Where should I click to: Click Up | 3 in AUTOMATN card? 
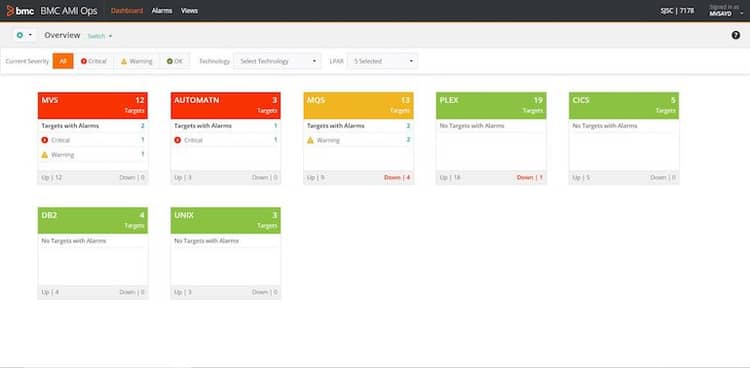183,178
